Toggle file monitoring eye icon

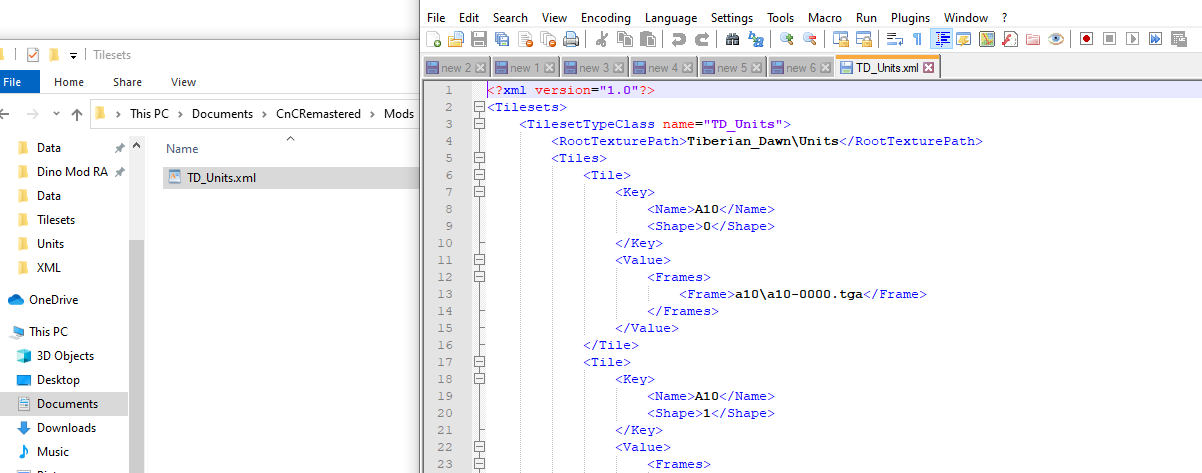pyautogui.click(x=1056, y=39)
